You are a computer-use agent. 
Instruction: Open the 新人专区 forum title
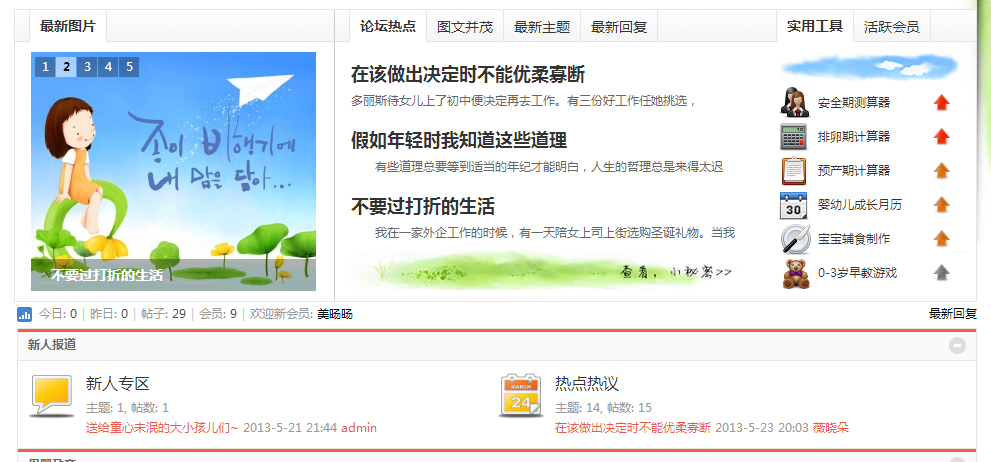coord(118,384)
